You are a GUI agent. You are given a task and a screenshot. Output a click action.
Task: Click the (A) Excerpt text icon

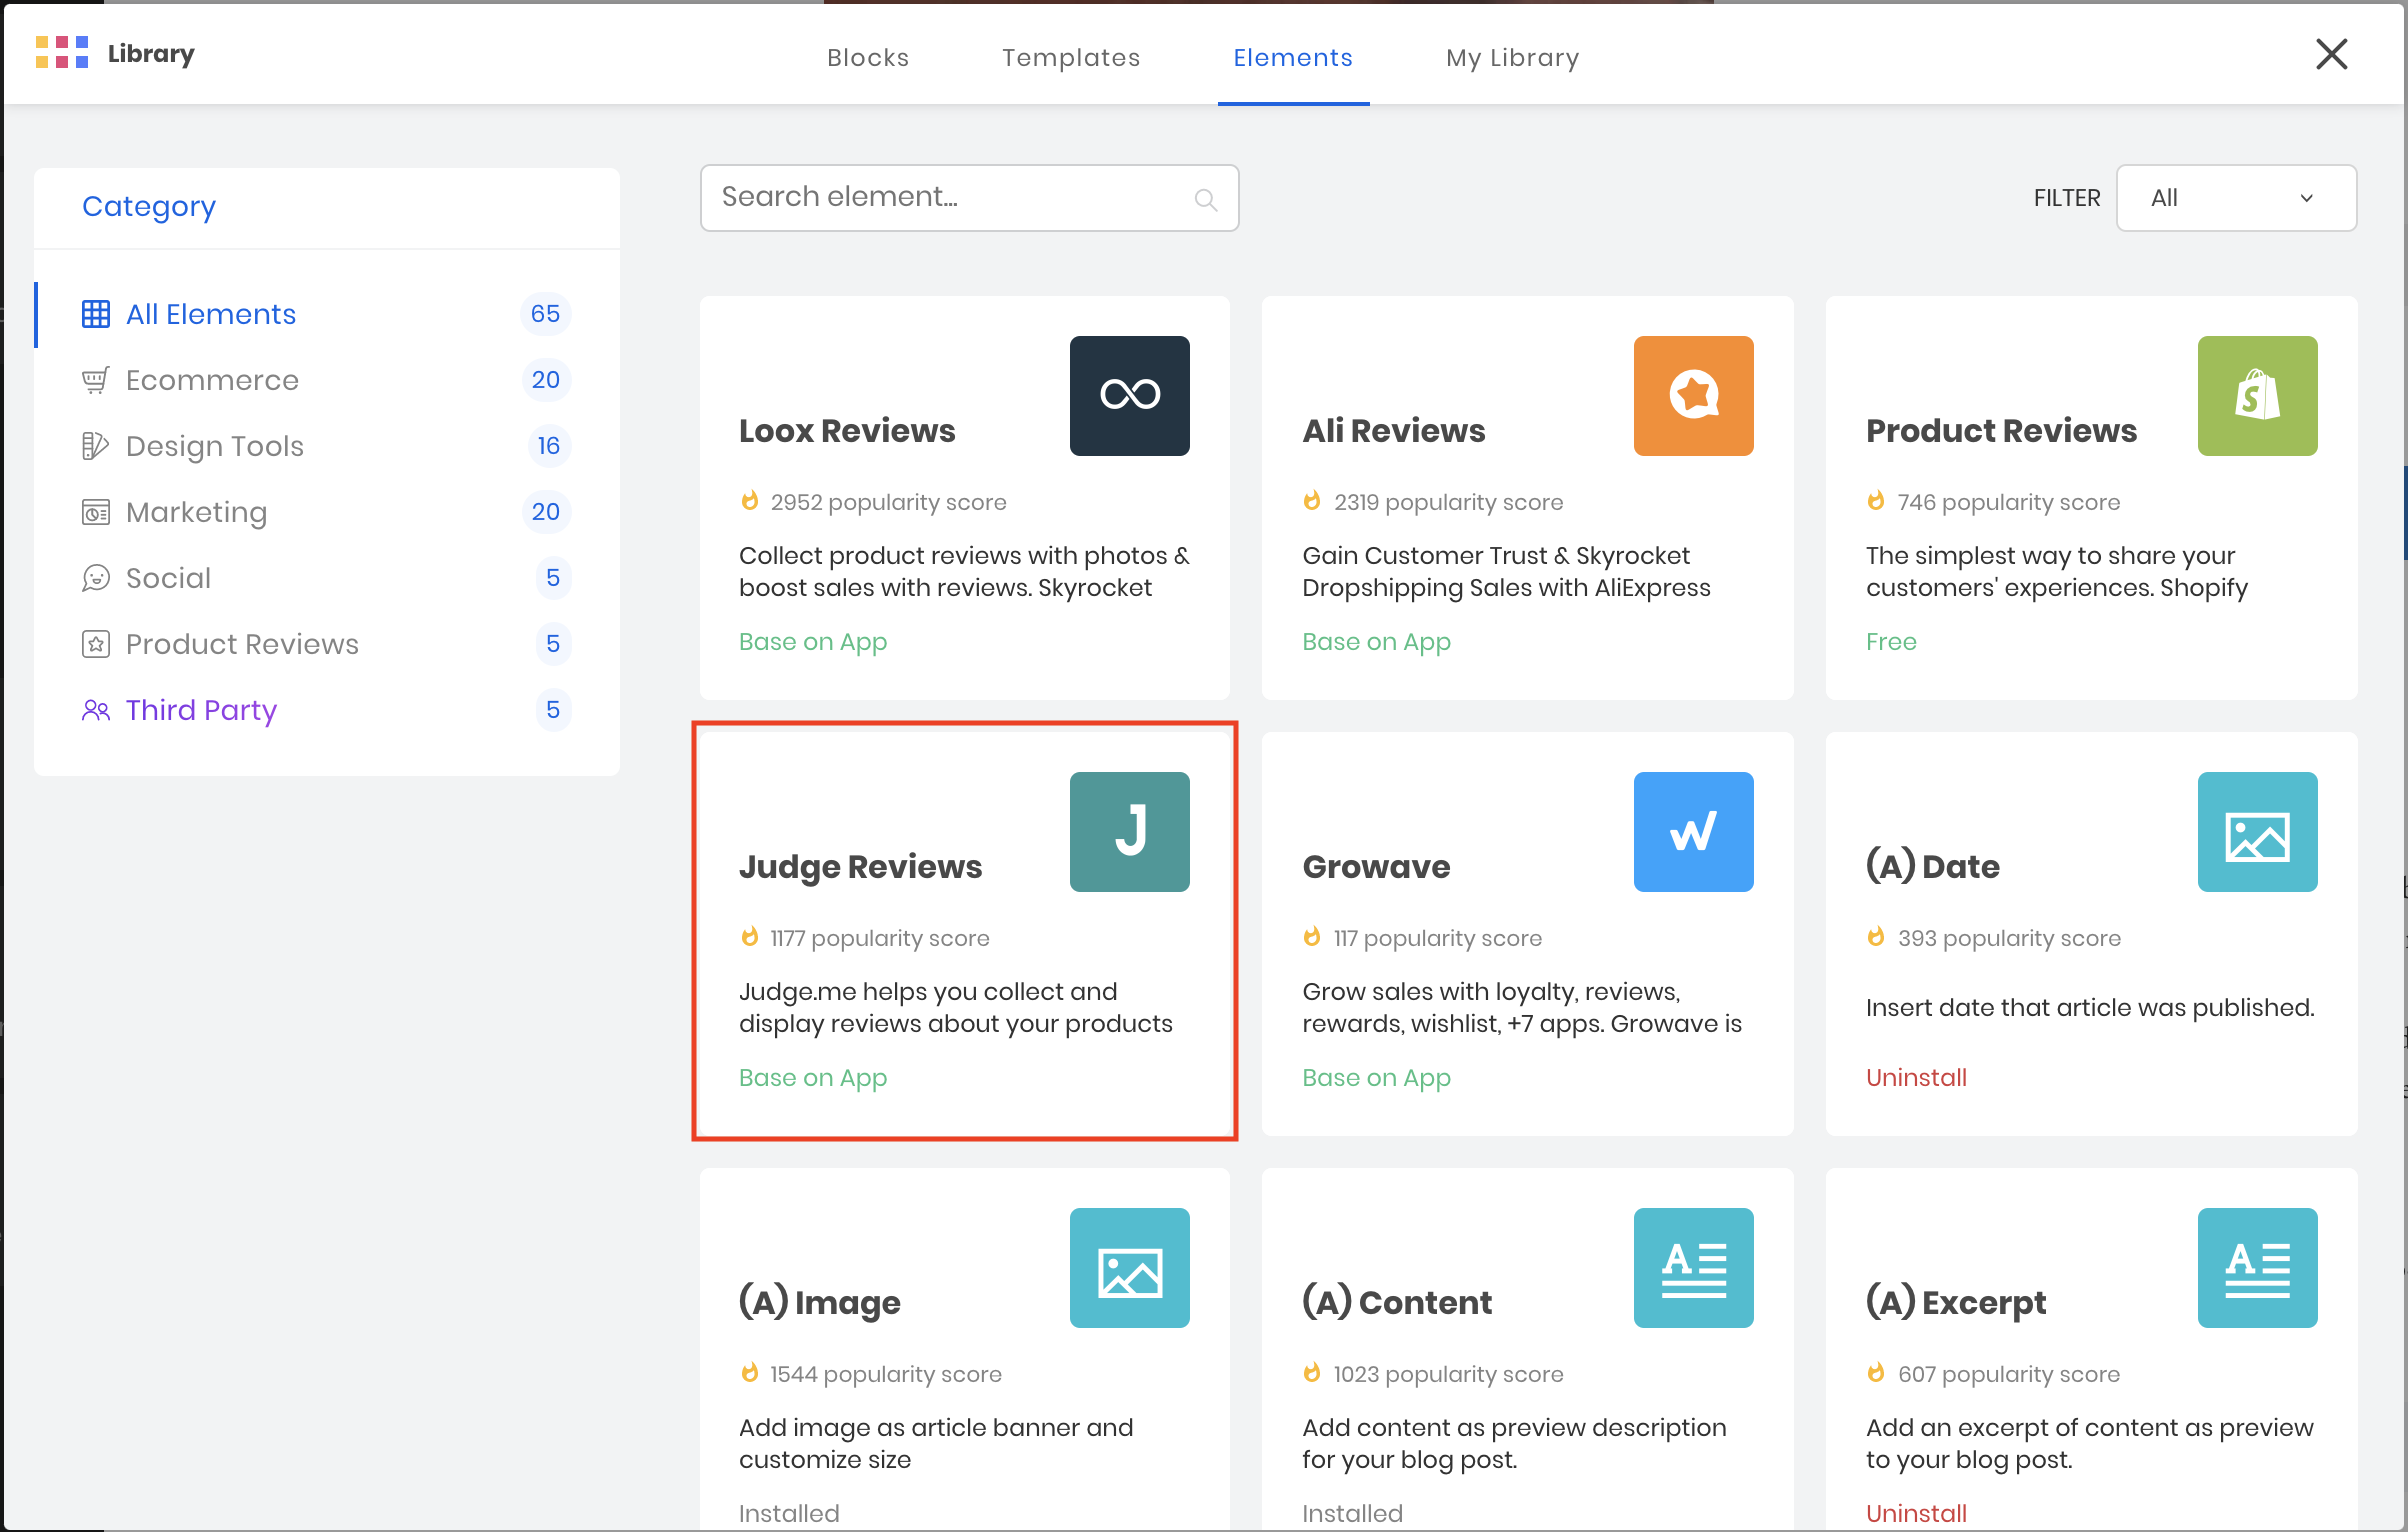(2257, 1267)
